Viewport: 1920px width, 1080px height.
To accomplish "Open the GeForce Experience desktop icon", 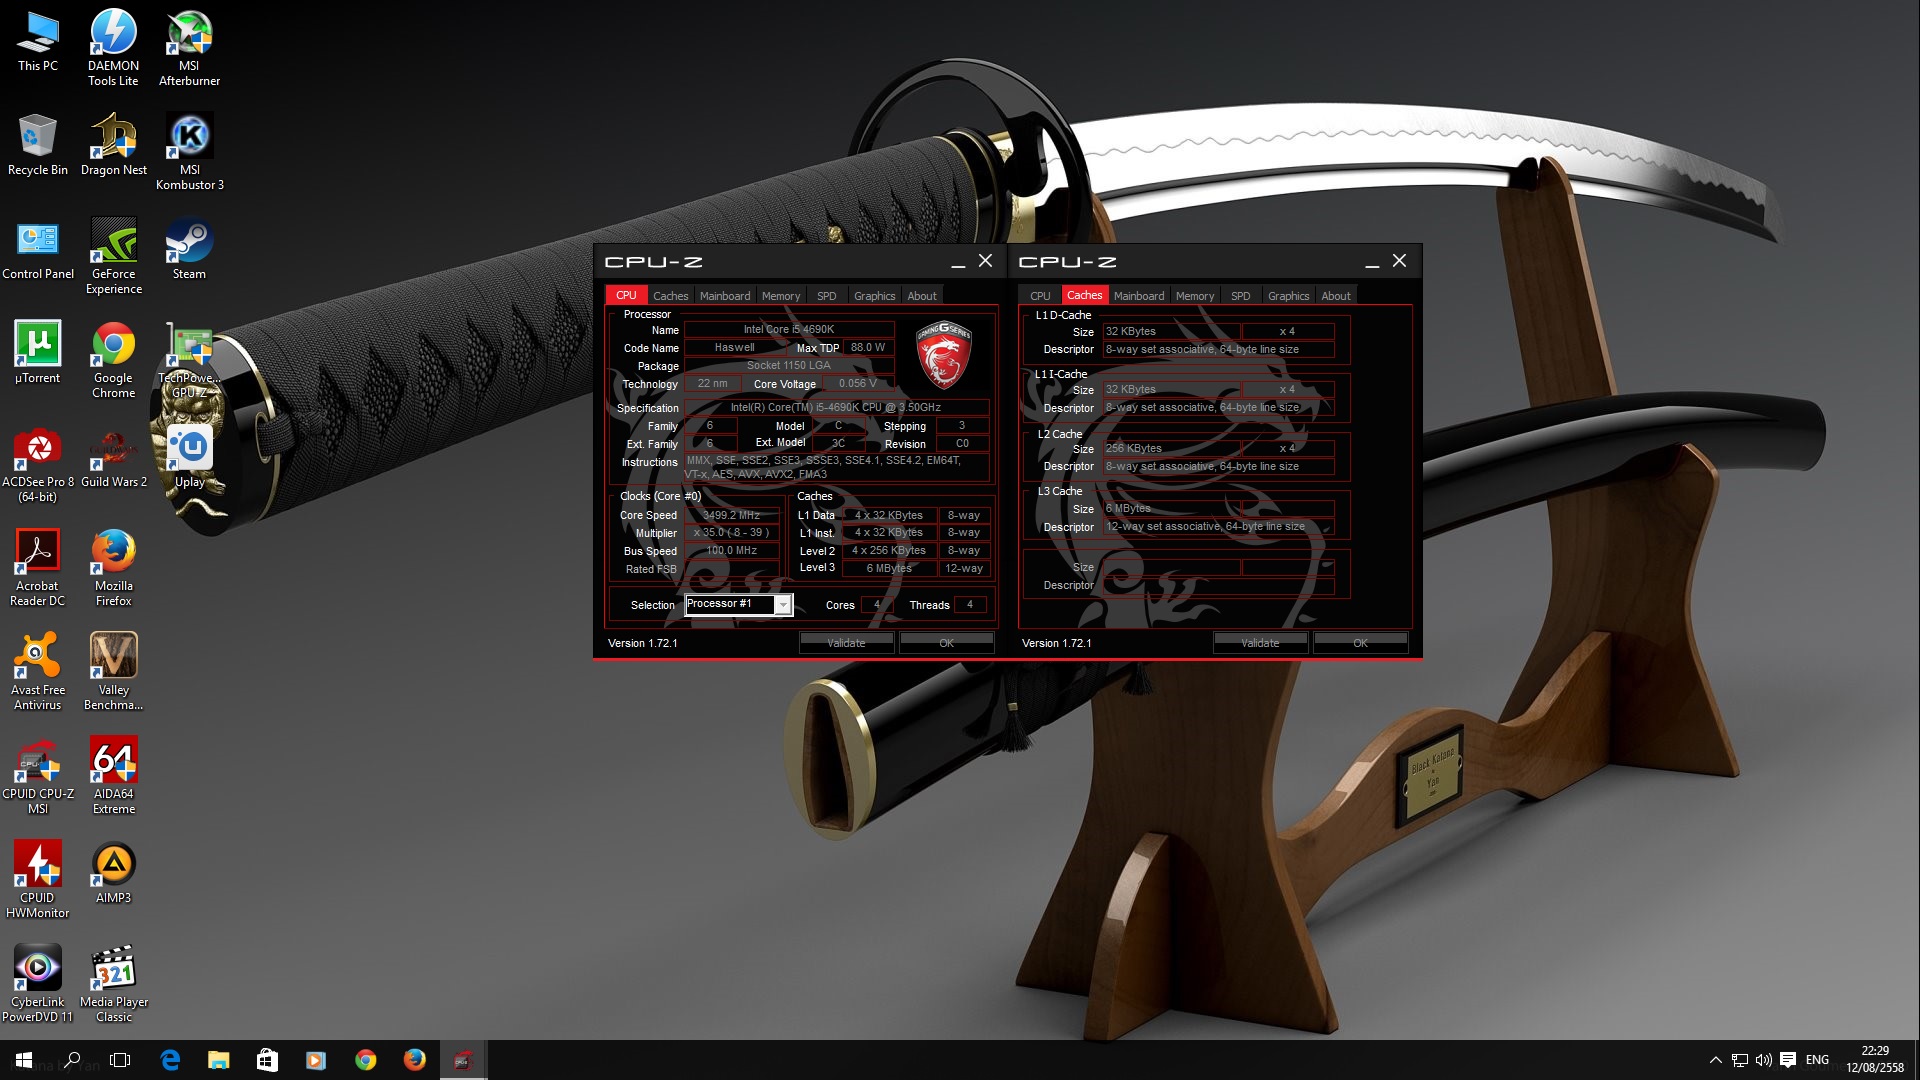I will [x=113, y=243].
